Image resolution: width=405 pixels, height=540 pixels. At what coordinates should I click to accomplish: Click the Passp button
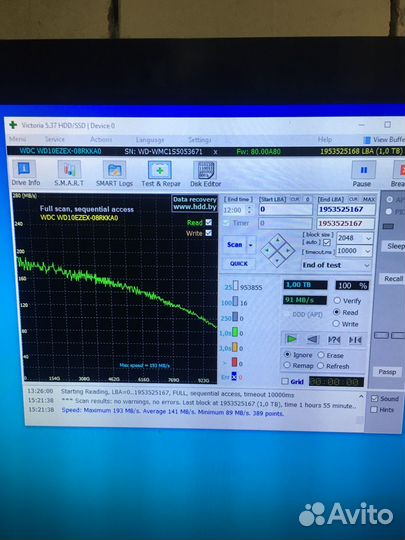[387, 372]
